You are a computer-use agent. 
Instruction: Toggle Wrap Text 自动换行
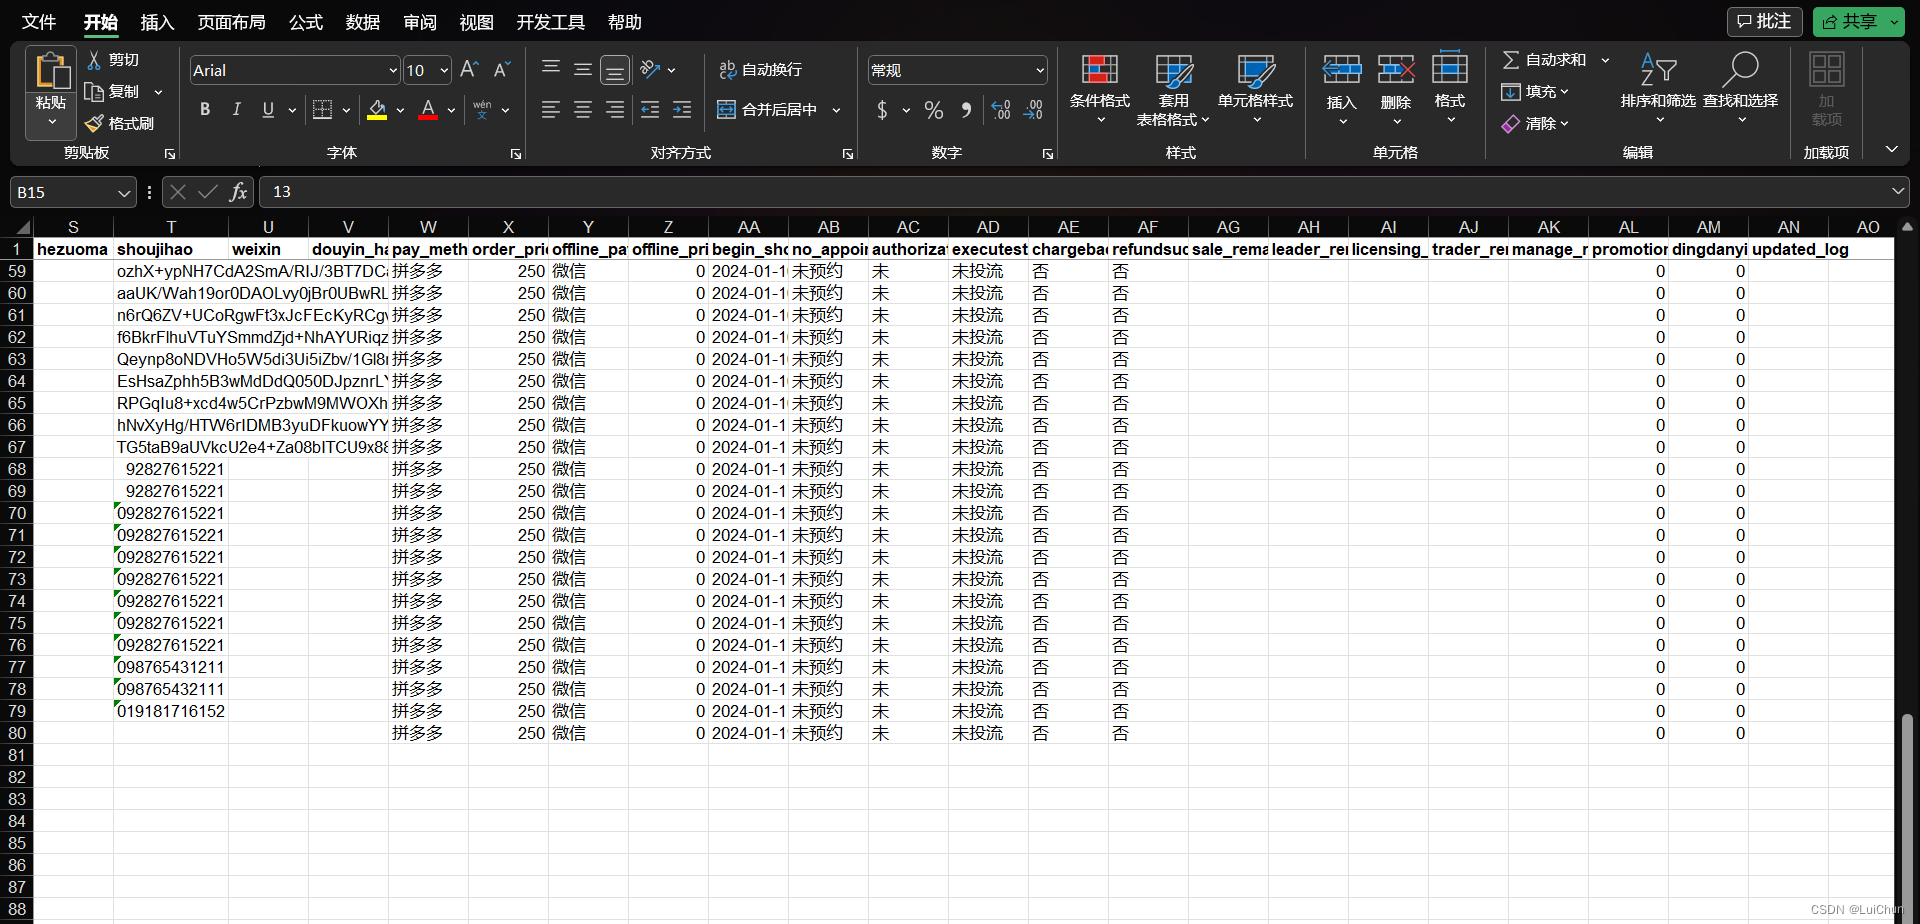click(760, 69)
